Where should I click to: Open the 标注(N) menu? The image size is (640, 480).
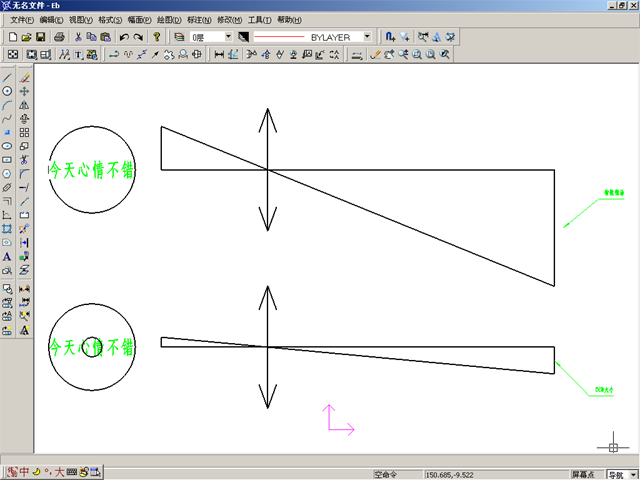tap(199, 20)
